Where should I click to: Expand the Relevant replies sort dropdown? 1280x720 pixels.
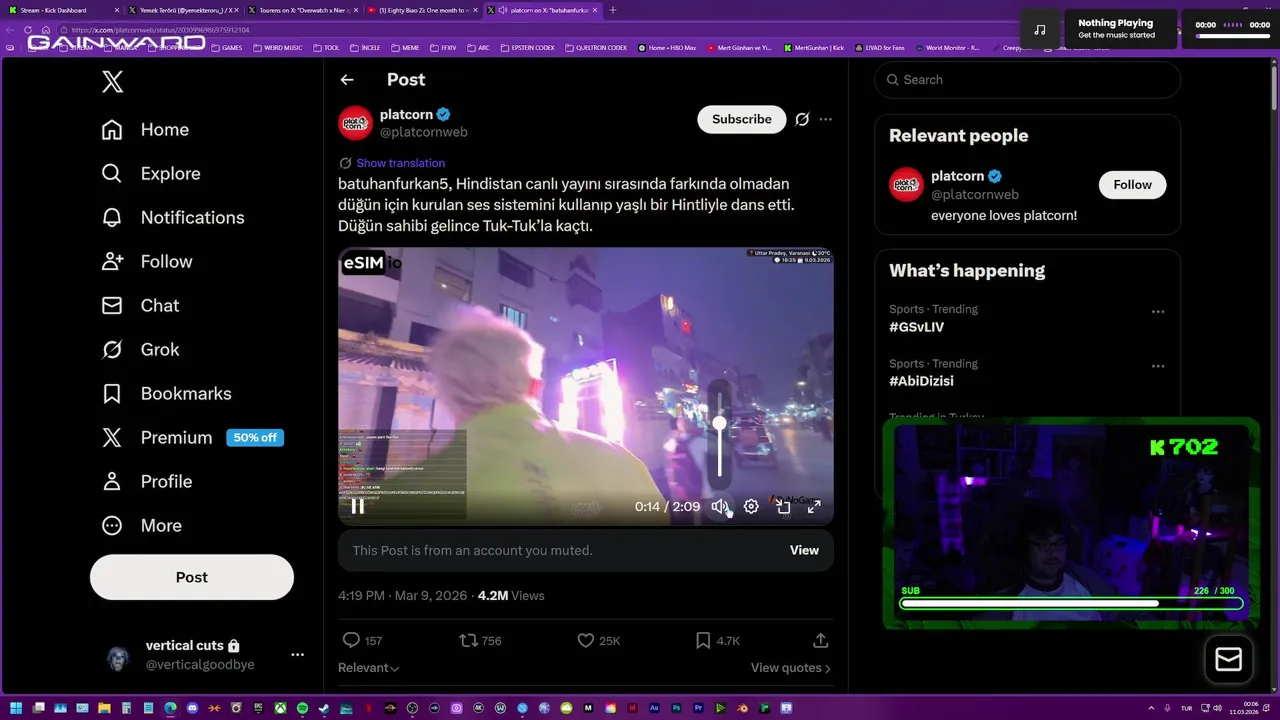click(369, 668)
